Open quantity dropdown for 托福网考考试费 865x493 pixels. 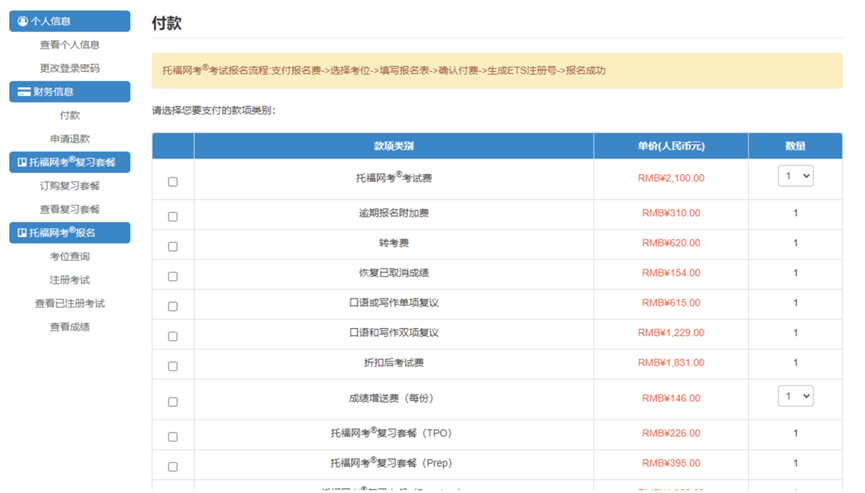(x=795, y=176)
